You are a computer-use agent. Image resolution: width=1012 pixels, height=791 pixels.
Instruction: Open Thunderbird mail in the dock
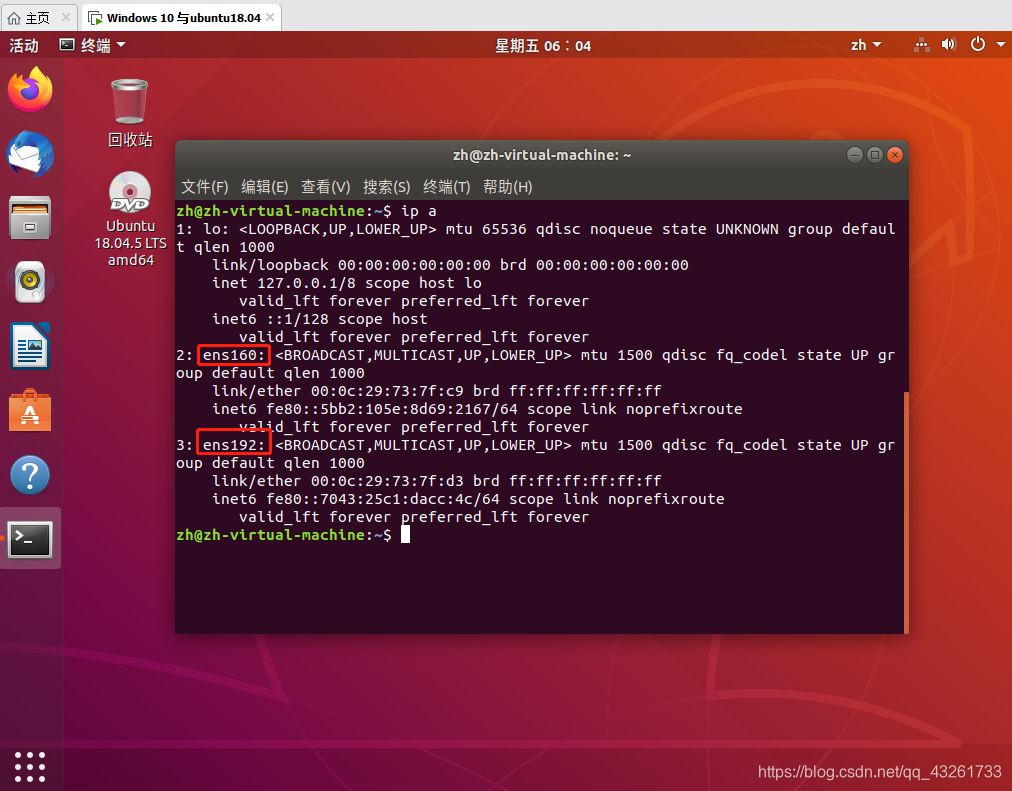pos(30,154)
